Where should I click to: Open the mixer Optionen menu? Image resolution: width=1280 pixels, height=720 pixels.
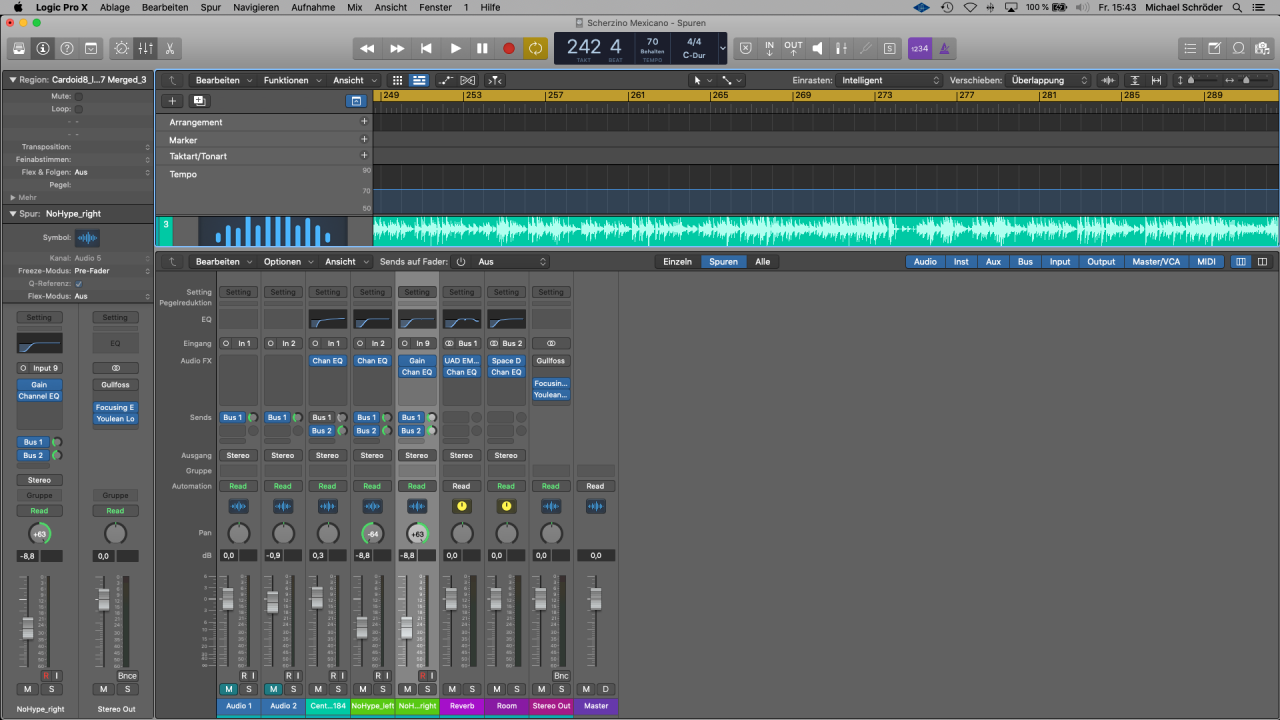286,262
